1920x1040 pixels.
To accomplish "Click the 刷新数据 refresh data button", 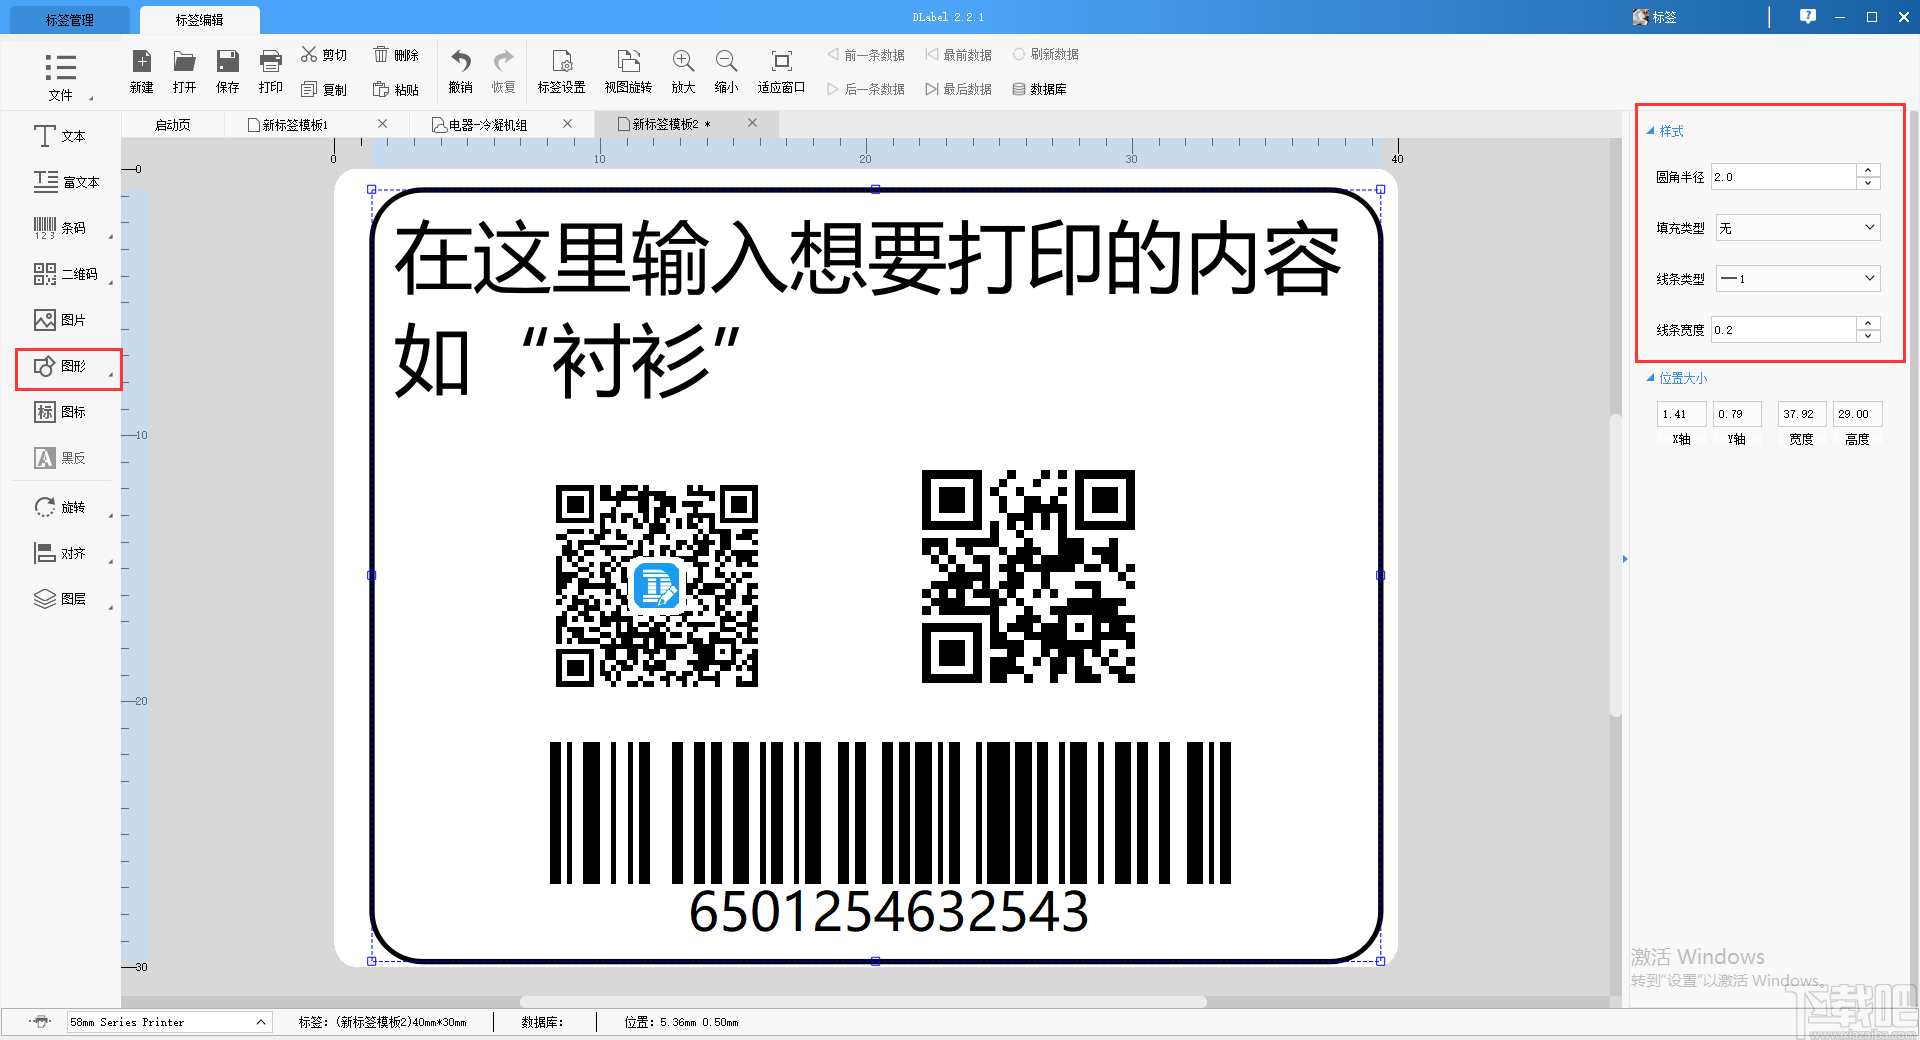I will click(x=1046, y=54).
